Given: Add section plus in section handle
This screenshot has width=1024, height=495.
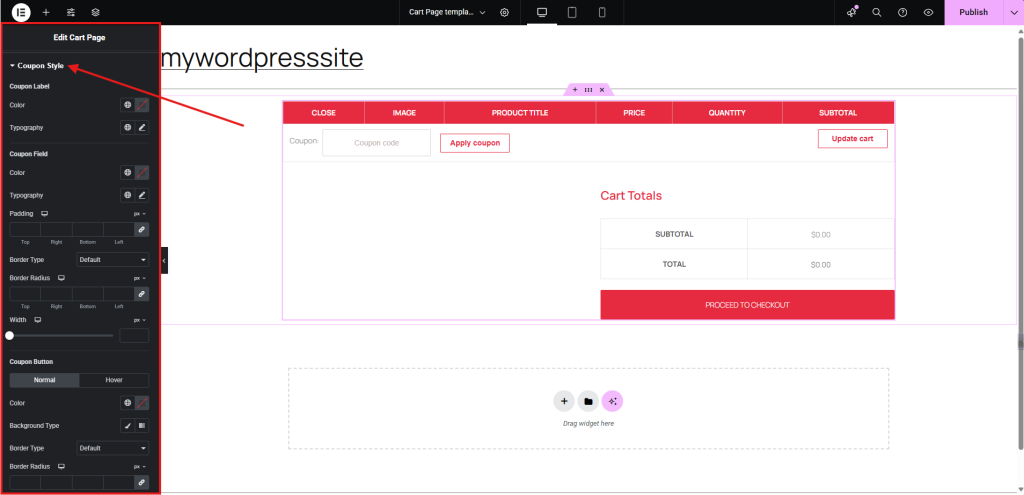Looking at the screenshot, I should (575, 89).
